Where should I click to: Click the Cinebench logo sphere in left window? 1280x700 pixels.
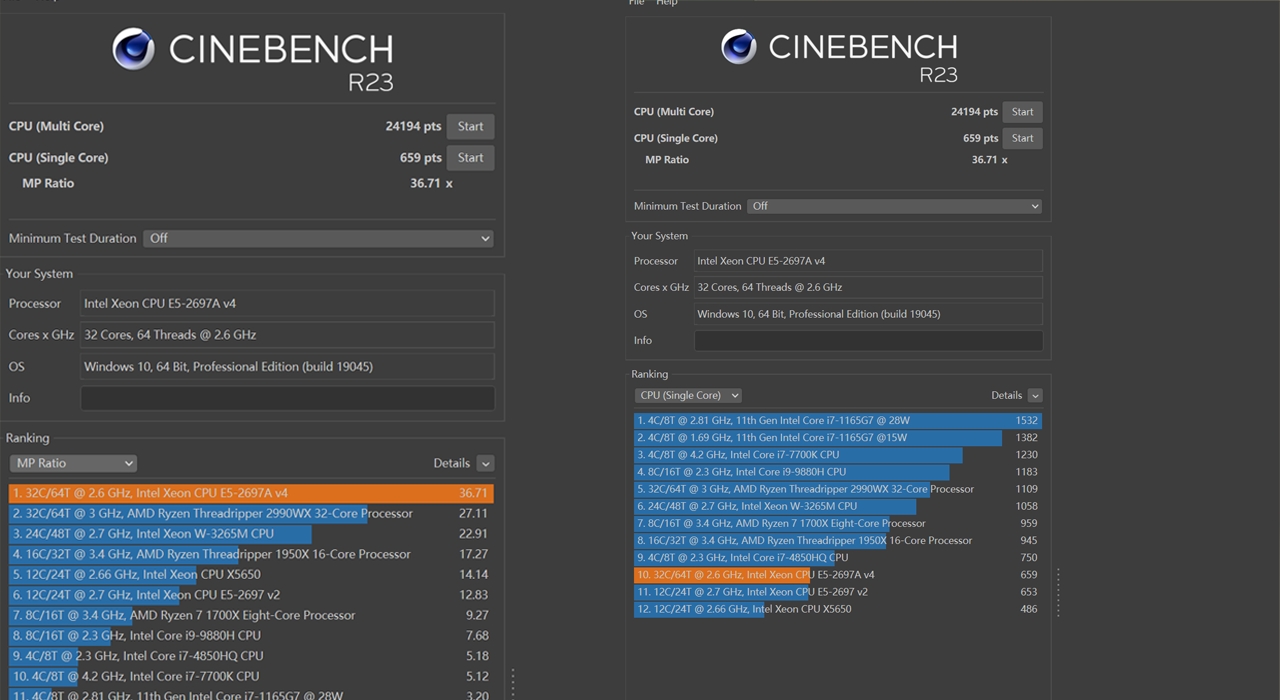pos(133,49)
